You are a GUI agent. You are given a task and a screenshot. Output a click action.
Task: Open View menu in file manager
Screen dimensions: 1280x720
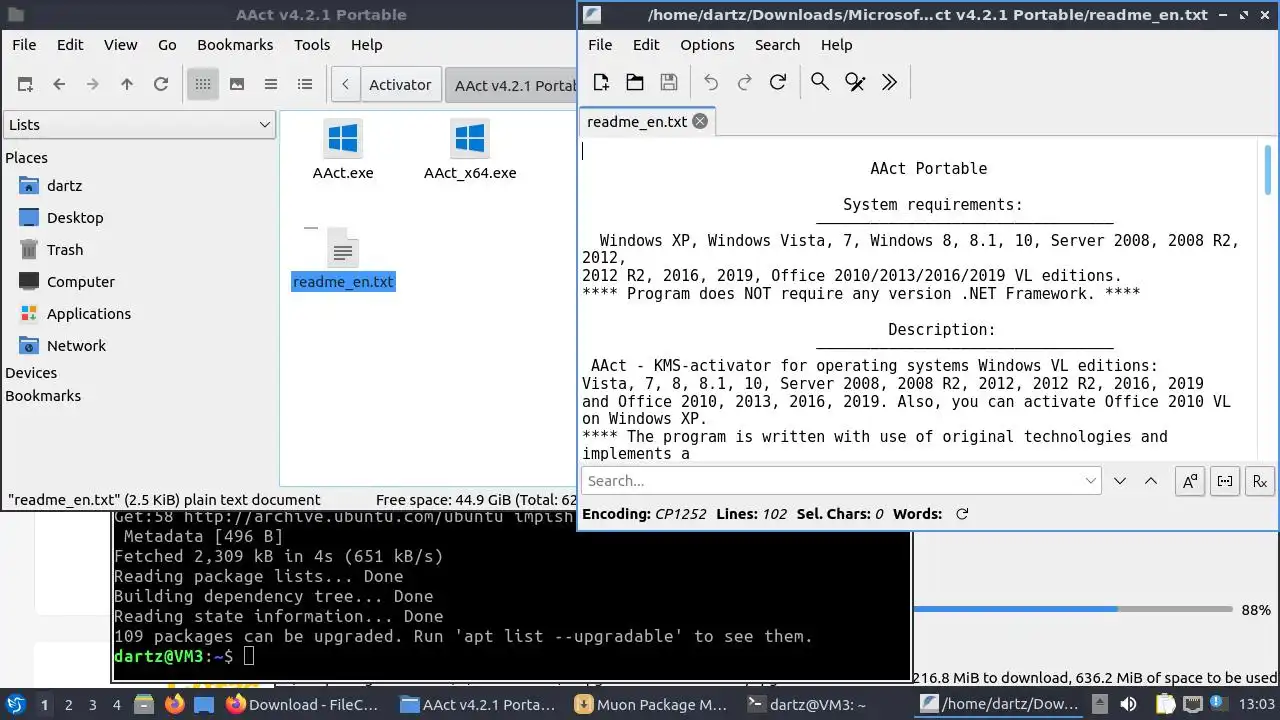pos(121,45)
